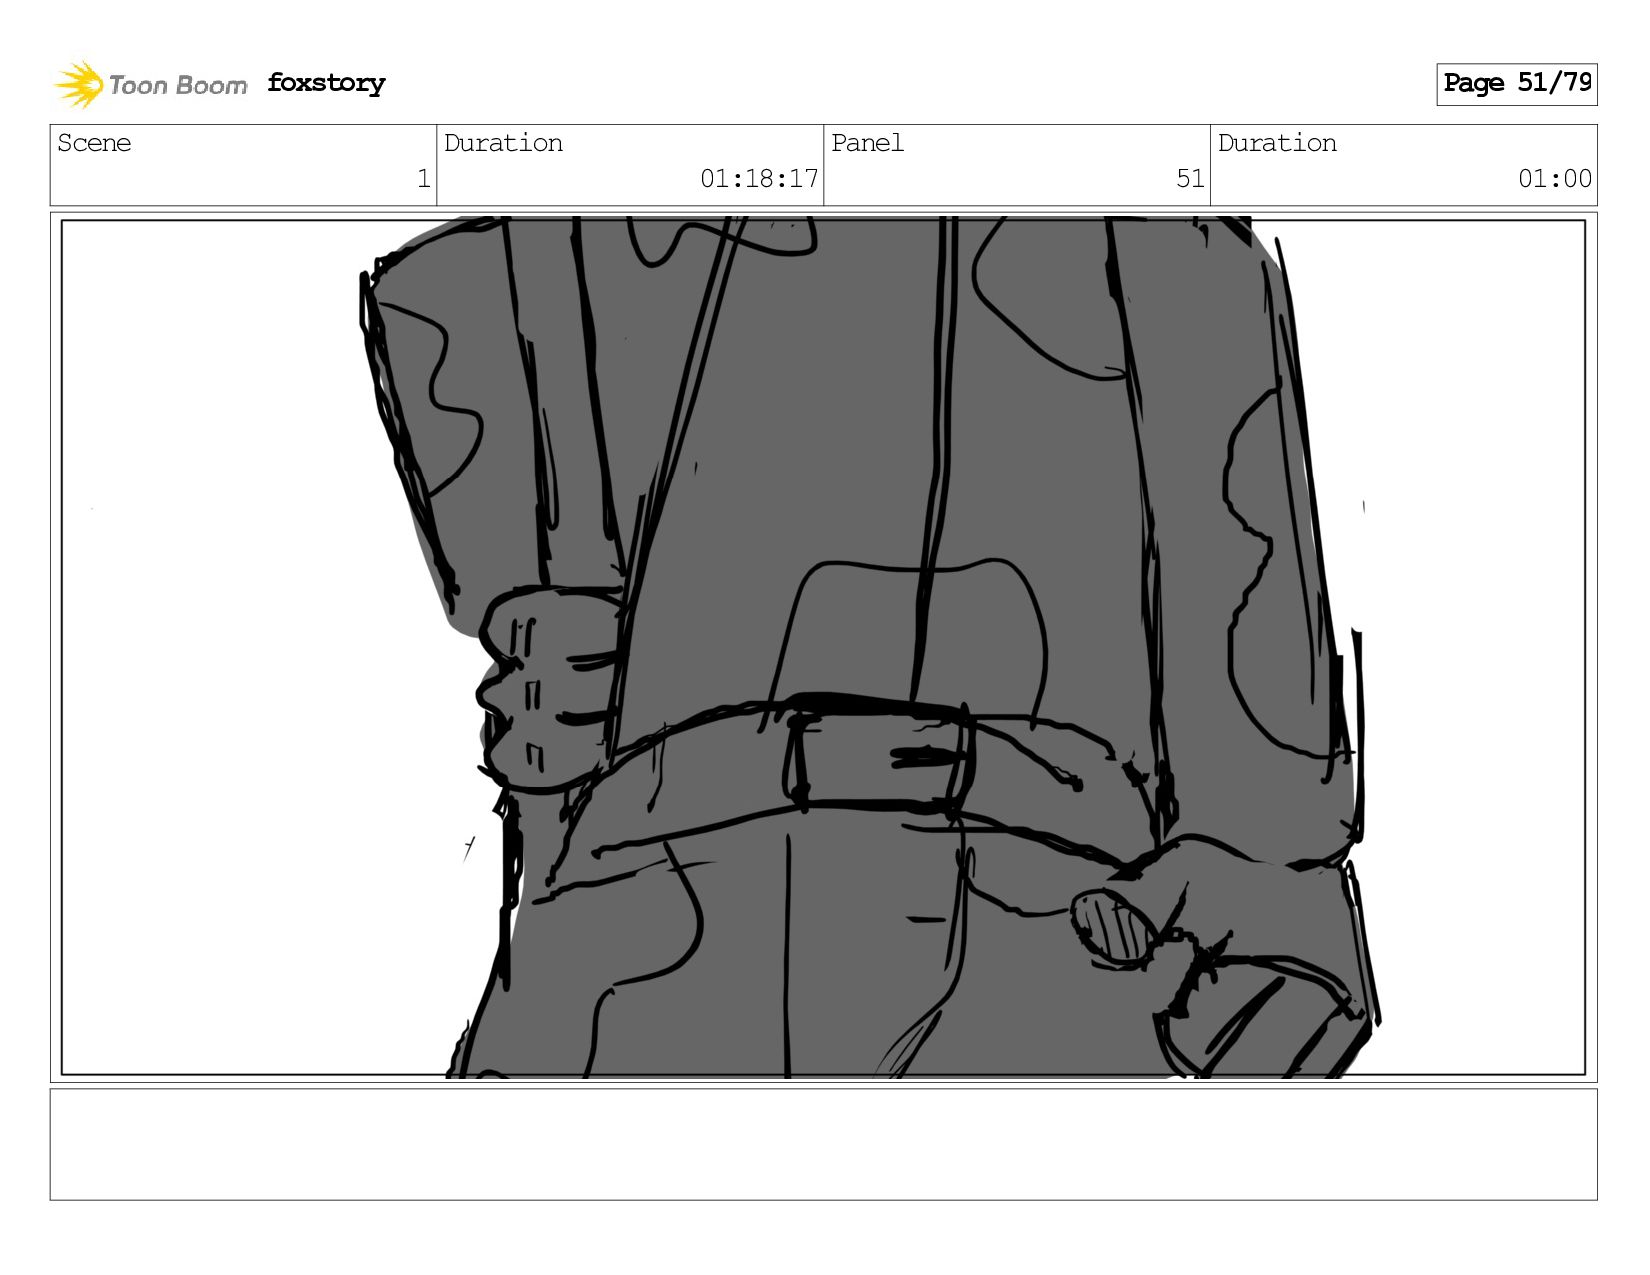The height and width of the screenshot is (1275, 1650).
Task: Click the 'Panel' header label
Action: (867, 143)
